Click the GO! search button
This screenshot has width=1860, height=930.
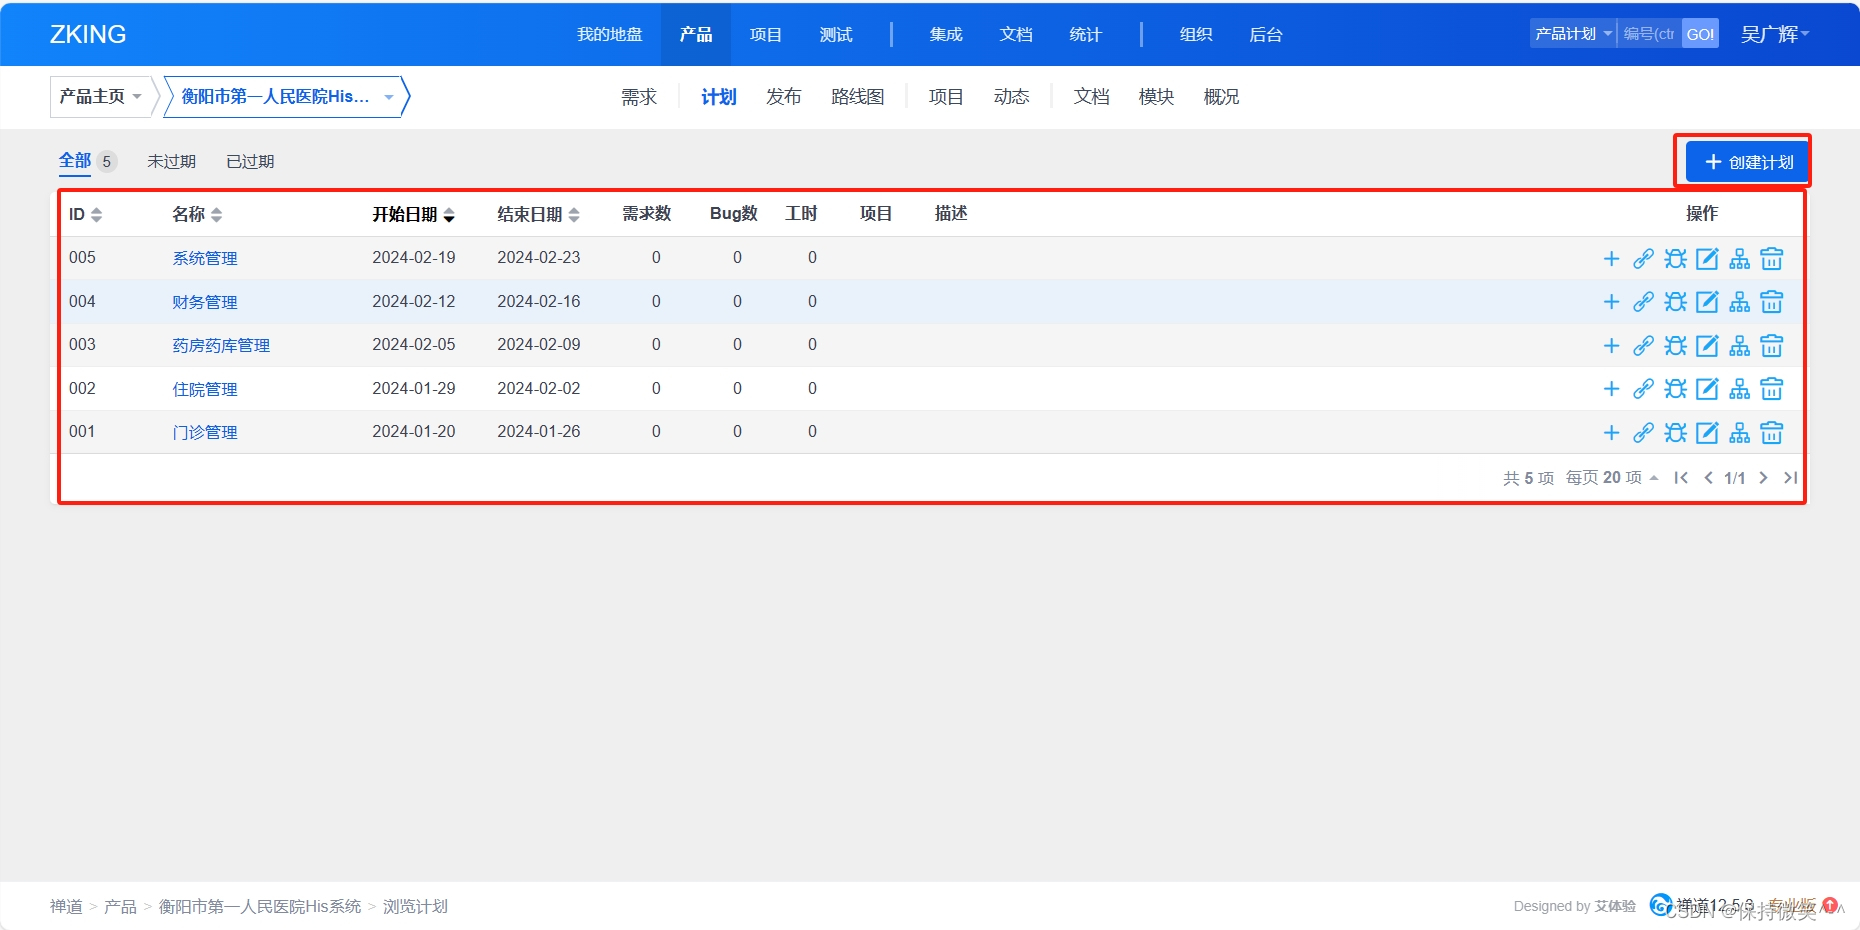point(1700,34)
